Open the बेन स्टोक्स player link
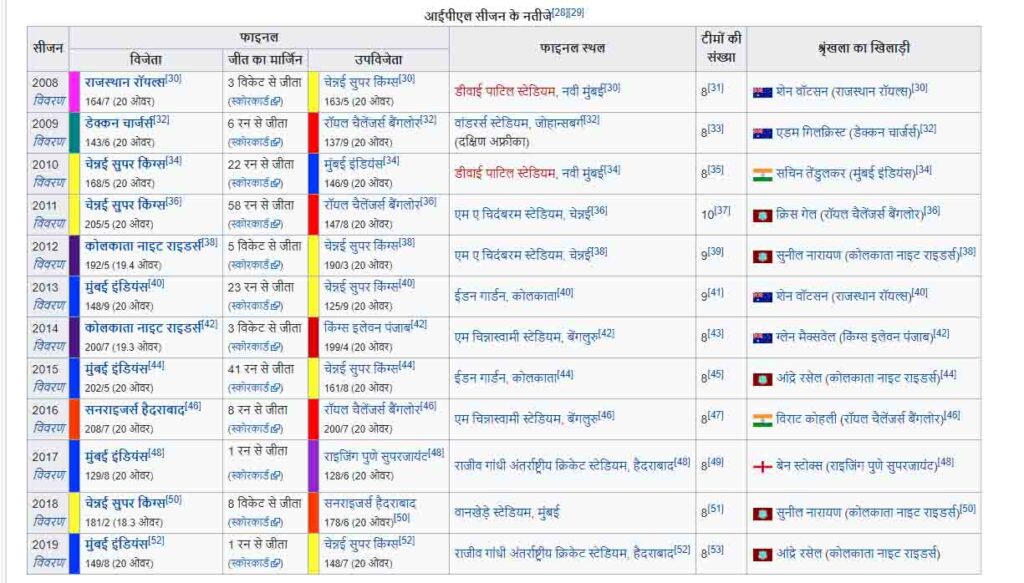 click(799, 465)
